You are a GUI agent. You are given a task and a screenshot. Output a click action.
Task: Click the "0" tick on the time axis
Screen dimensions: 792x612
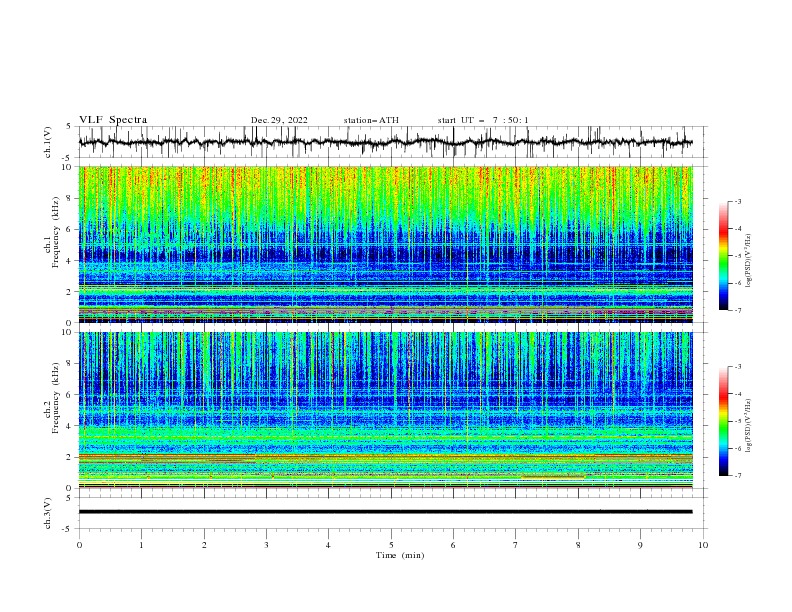pos(79,545)
